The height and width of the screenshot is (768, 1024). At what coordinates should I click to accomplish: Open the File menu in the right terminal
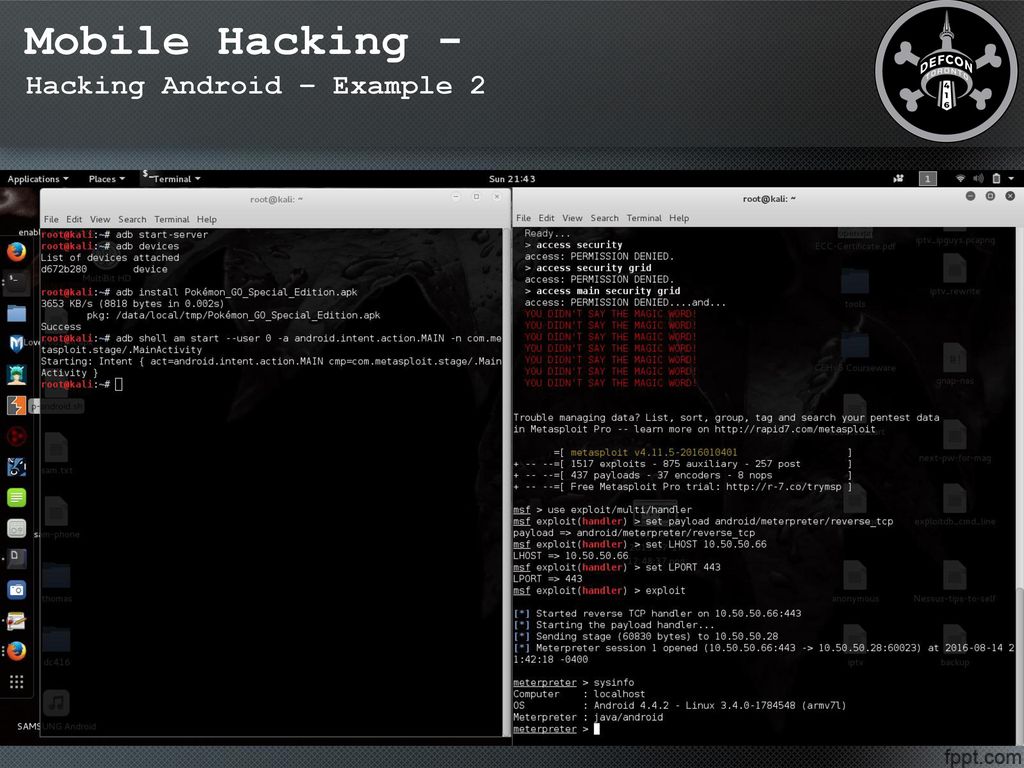[x=523, y=218]
